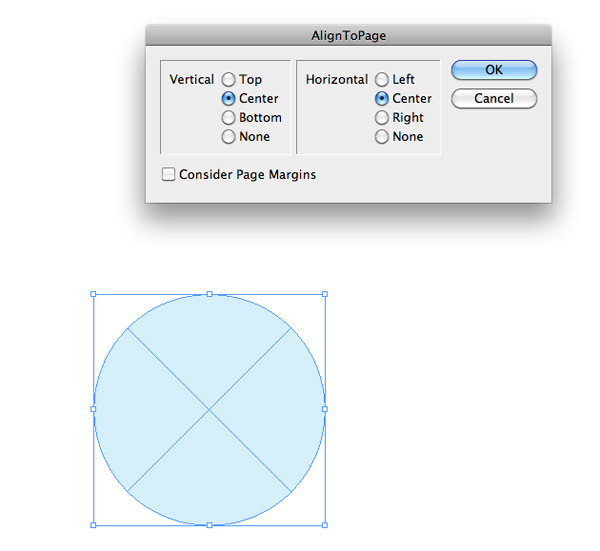Image resolution: width=600 pixels, height=551 pixels.
Task: Click the AlignToPage dialog title bar
Action: tap(349, 36)
